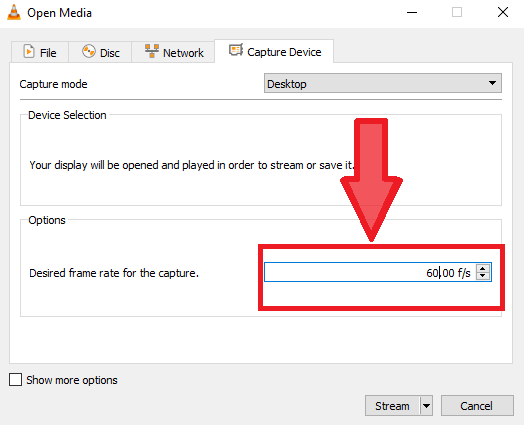The image size is (524, 425).
Task: Switch to the Capture Device tab
Action: coord(274,51)
